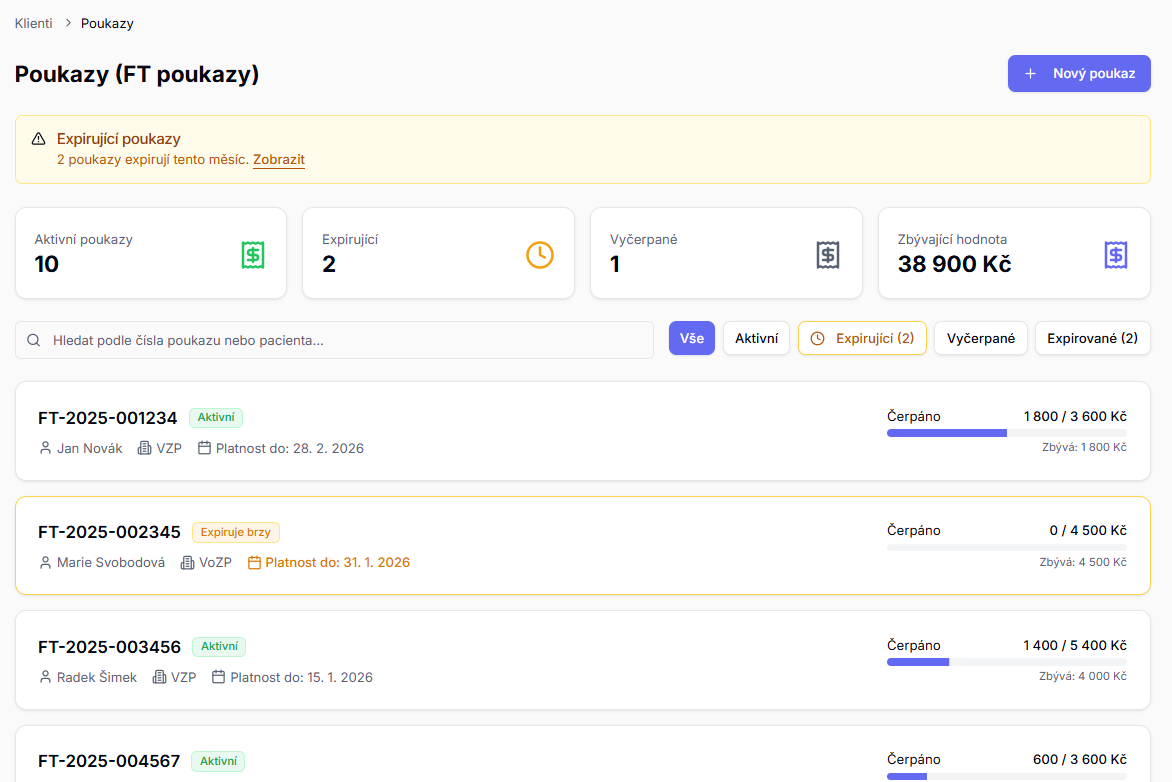
Task: Show Expirující (2) vouchers
Action: (862, 338)
